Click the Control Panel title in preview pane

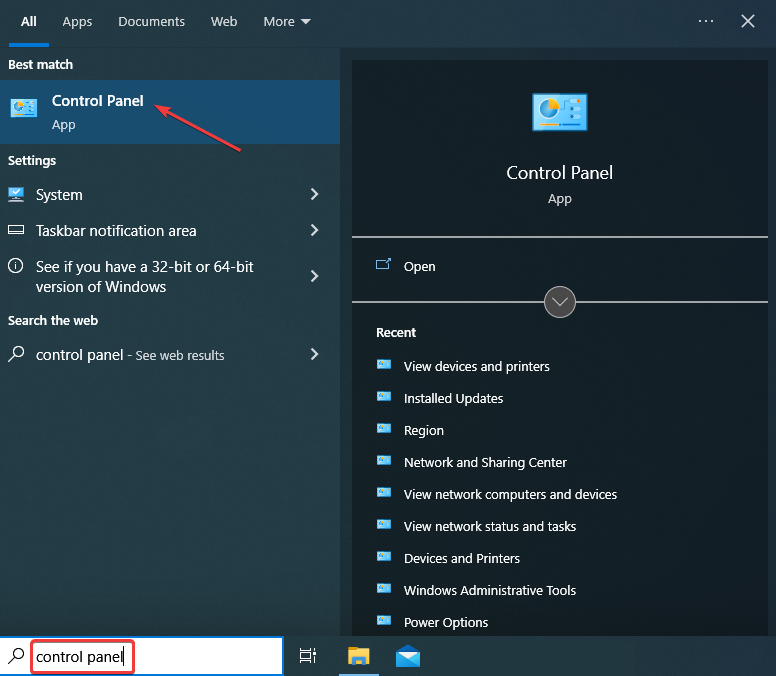559,173
